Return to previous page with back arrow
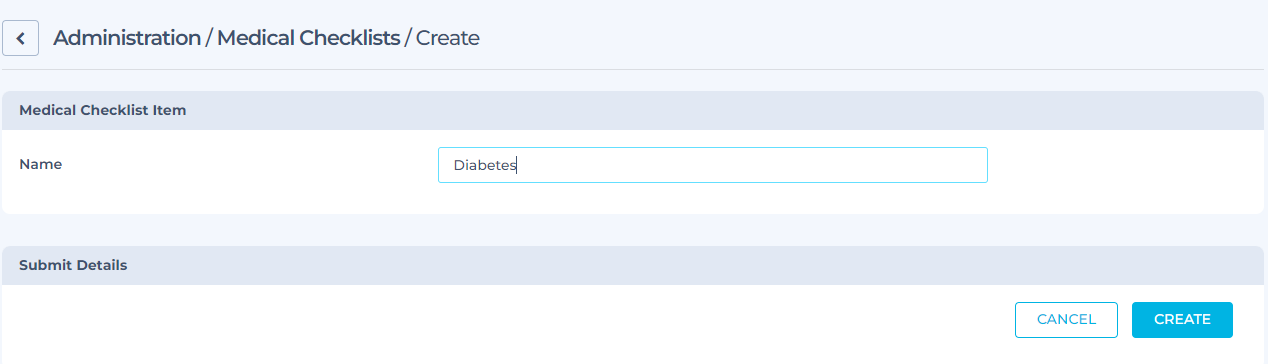This screenshot has height=364, width=1268. tap(21, 39)
